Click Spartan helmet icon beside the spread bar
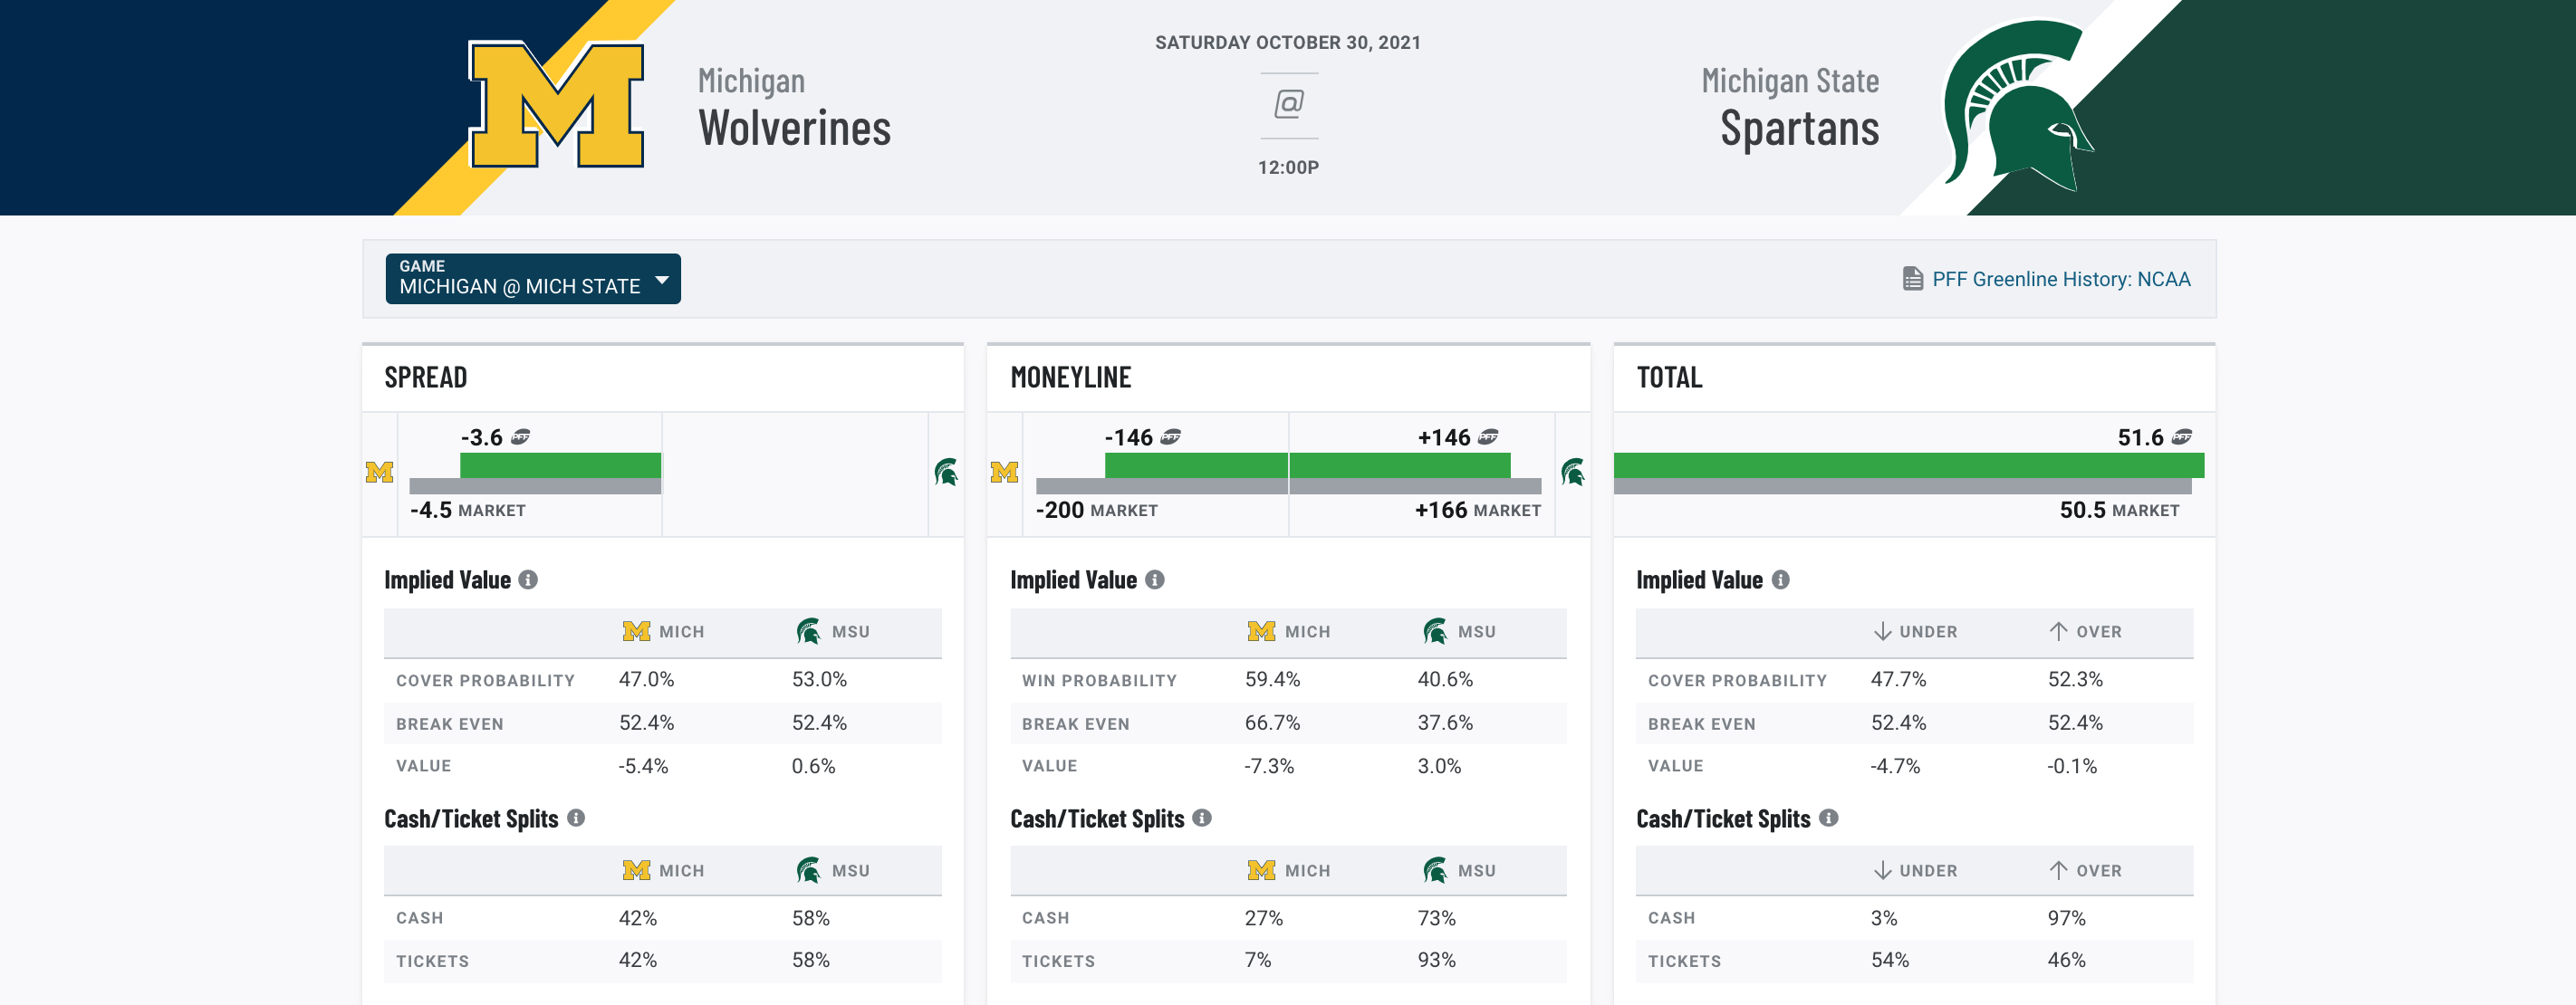2576x1005 pixels. pyautogui.click(x=946, y=472)
